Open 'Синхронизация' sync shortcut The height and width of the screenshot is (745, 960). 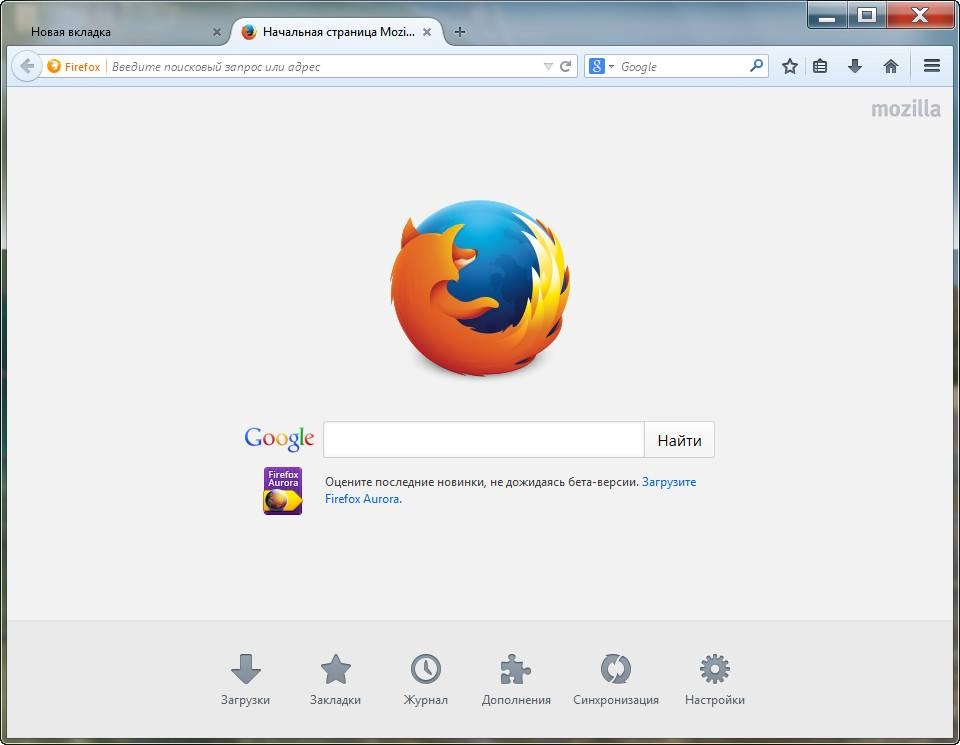pyautogui.click(x=616, y=679)
